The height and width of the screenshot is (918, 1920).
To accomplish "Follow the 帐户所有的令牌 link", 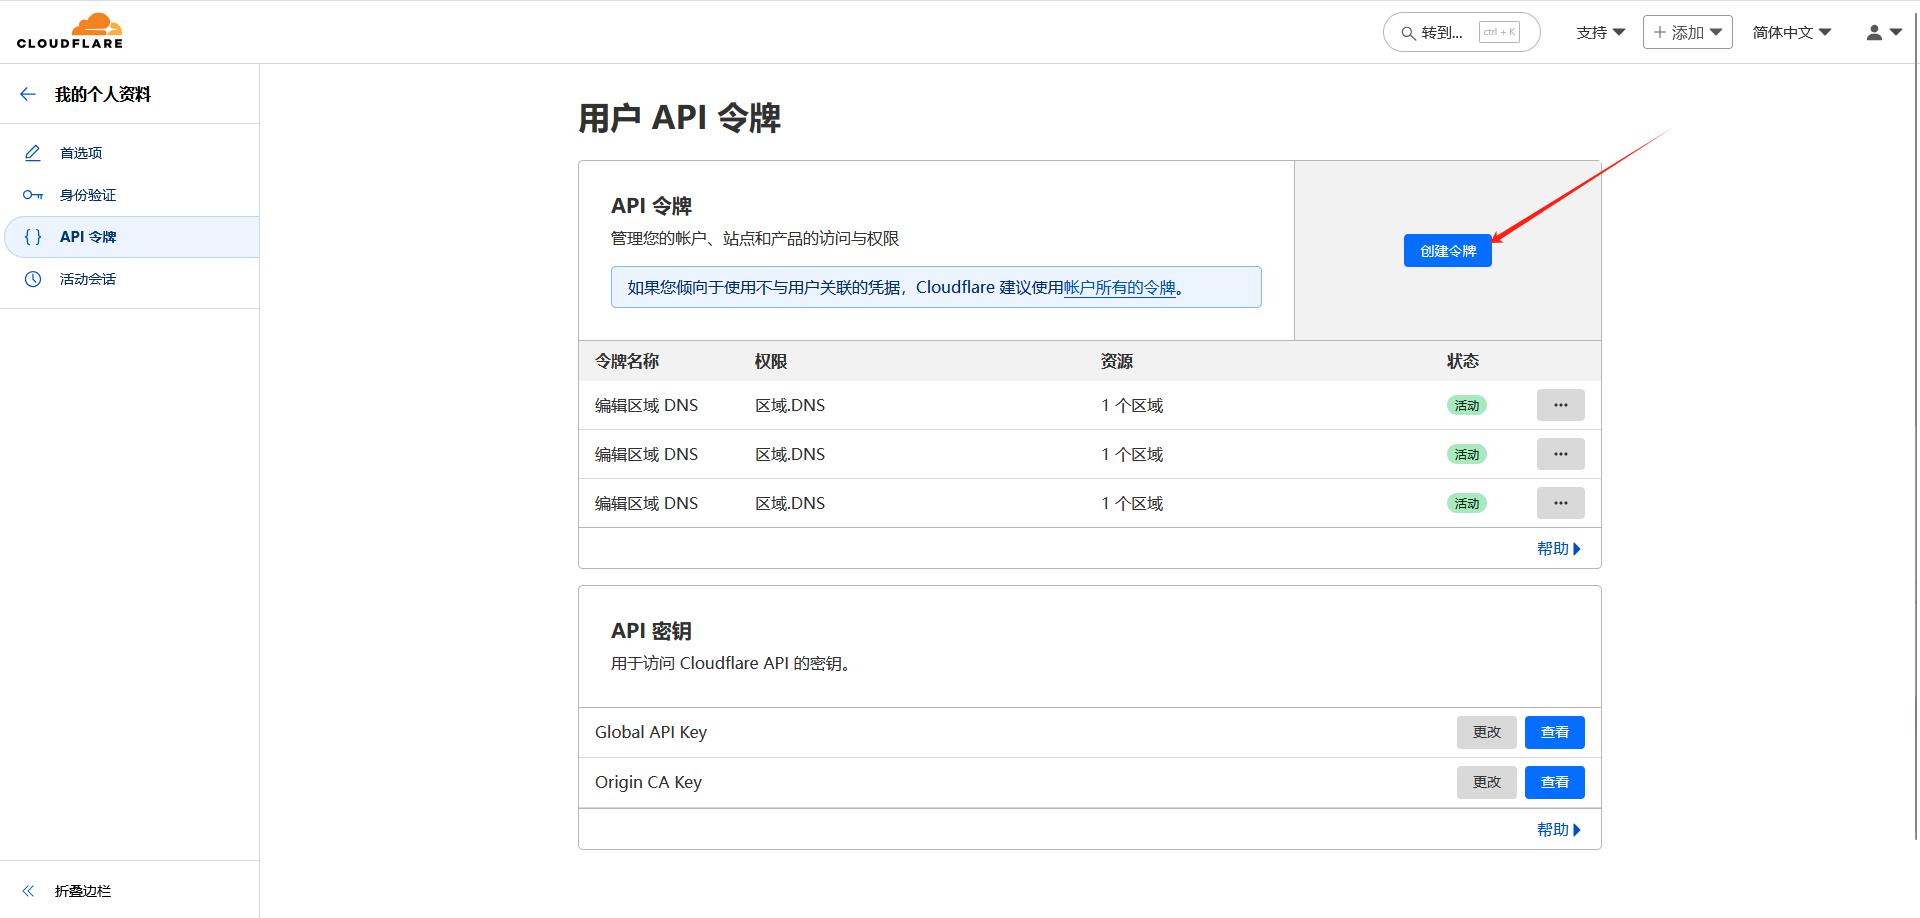I will pyautogui.click(x=1119, y=288).
